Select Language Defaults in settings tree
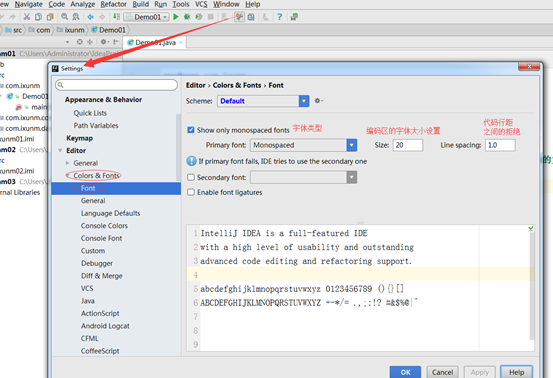The height and width of the screenshot is (378, 553). [110, 213]
